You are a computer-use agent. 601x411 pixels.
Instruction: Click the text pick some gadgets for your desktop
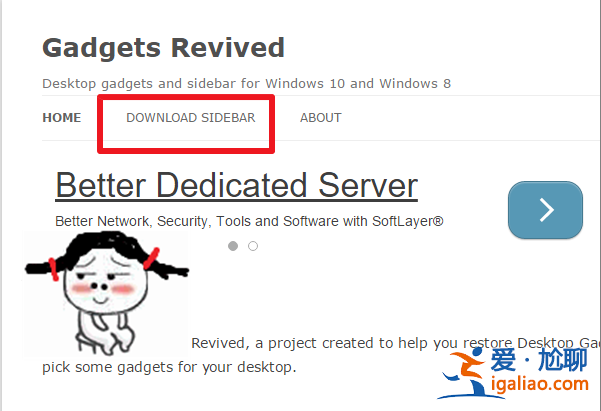click(169, 367)
